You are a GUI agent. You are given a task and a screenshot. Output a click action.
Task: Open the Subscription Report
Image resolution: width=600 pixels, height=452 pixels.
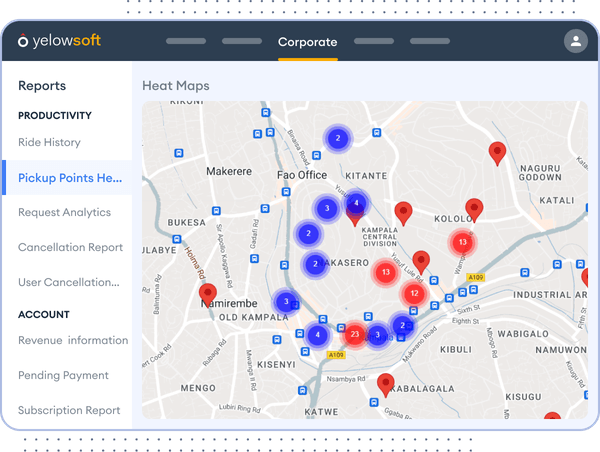69,410
